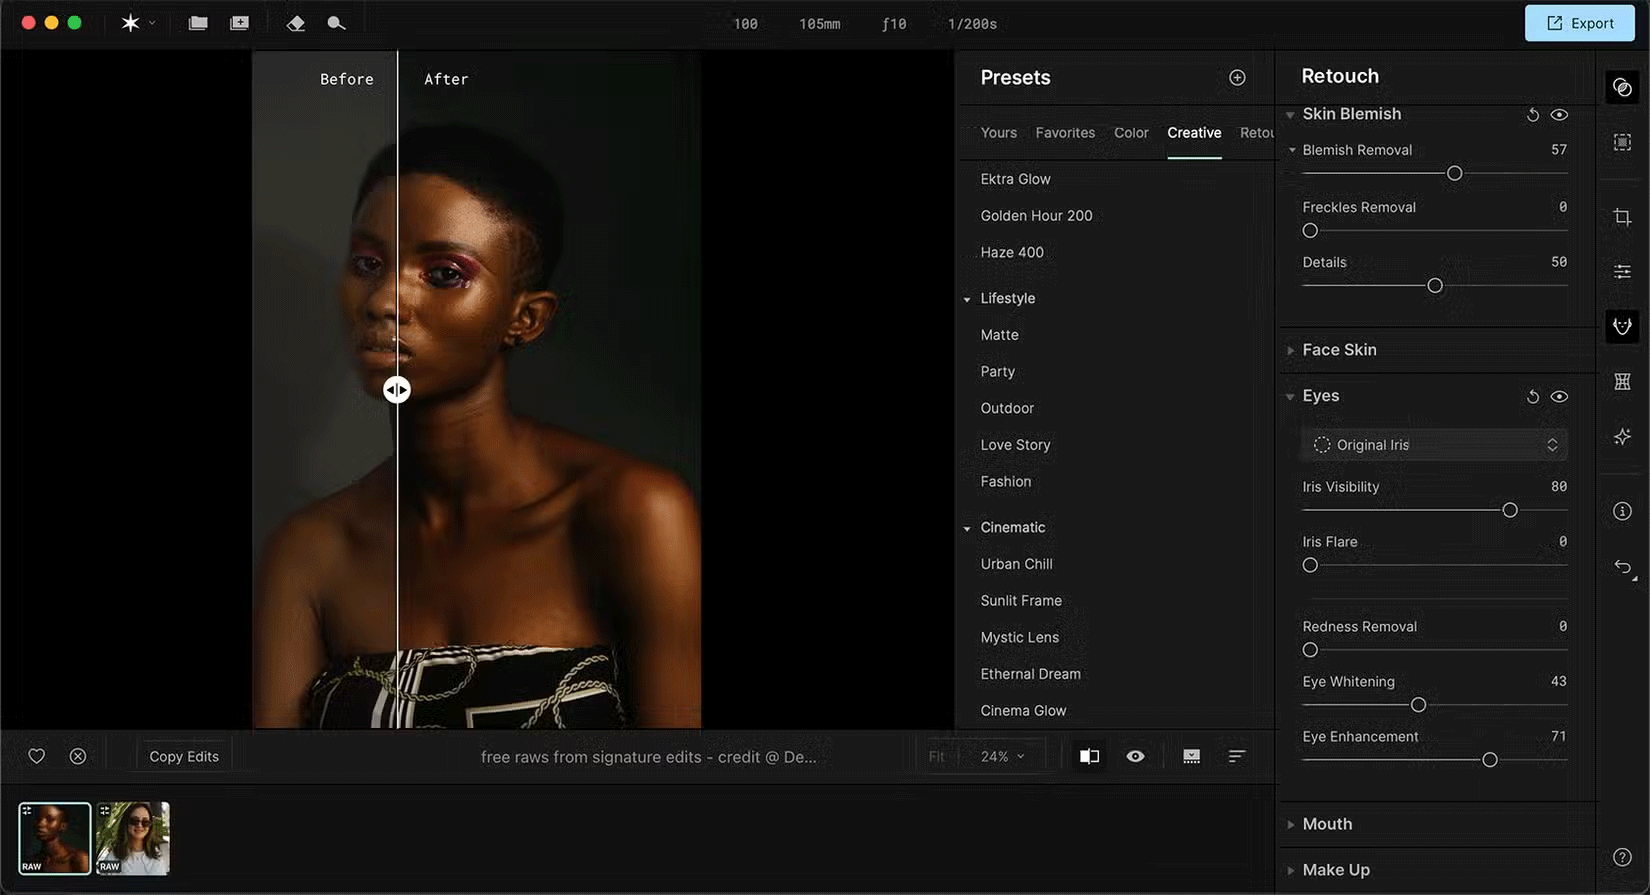
Task: Toggle the before/after split view button
Action: coord(1089,756)
